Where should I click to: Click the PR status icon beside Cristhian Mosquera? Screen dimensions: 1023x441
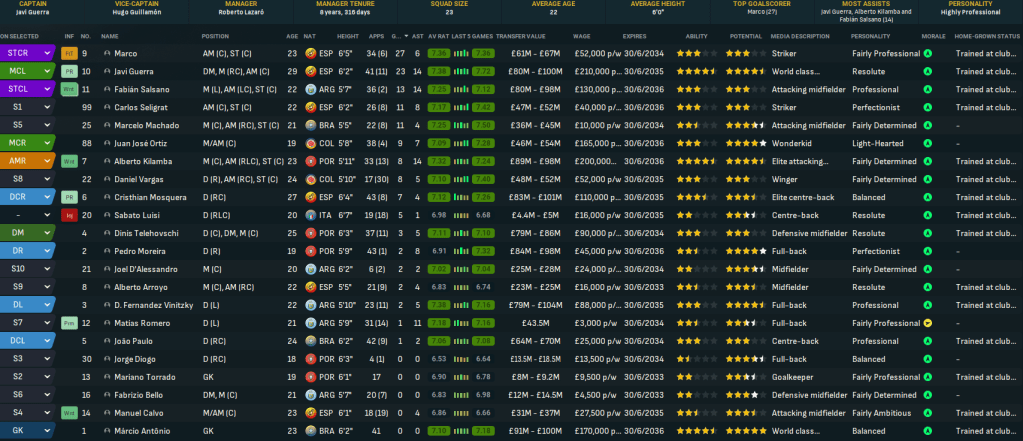(69, 197)
